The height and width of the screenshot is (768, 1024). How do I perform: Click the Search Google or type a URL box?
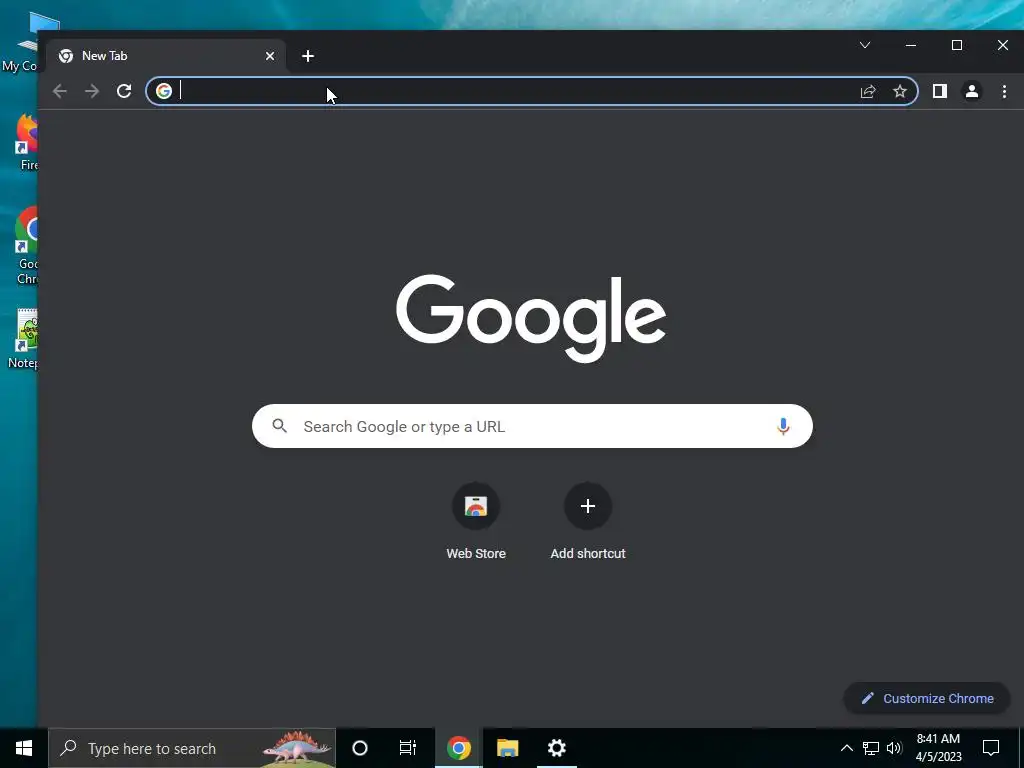coord(532,426)
